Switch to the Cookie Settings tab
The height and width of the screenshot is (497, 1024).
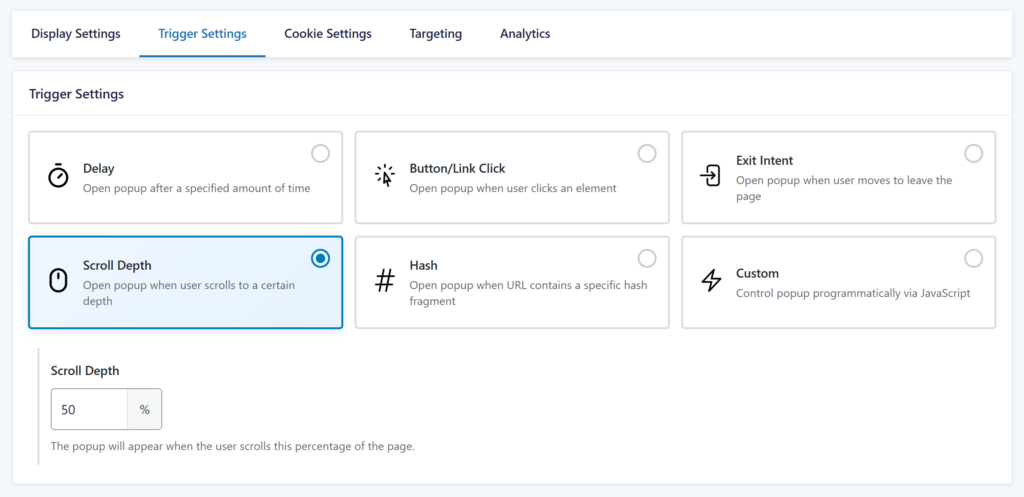coord(327,34)
